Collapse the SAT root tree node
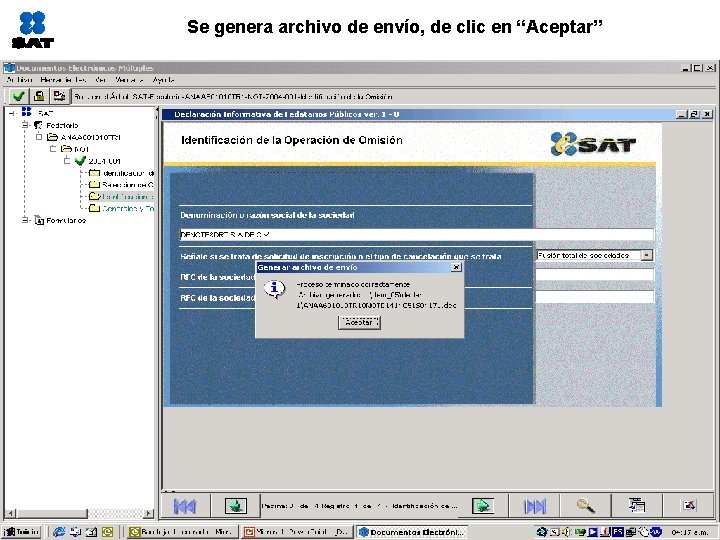Viewport: 720px width, 540px height. click(12, 112)
